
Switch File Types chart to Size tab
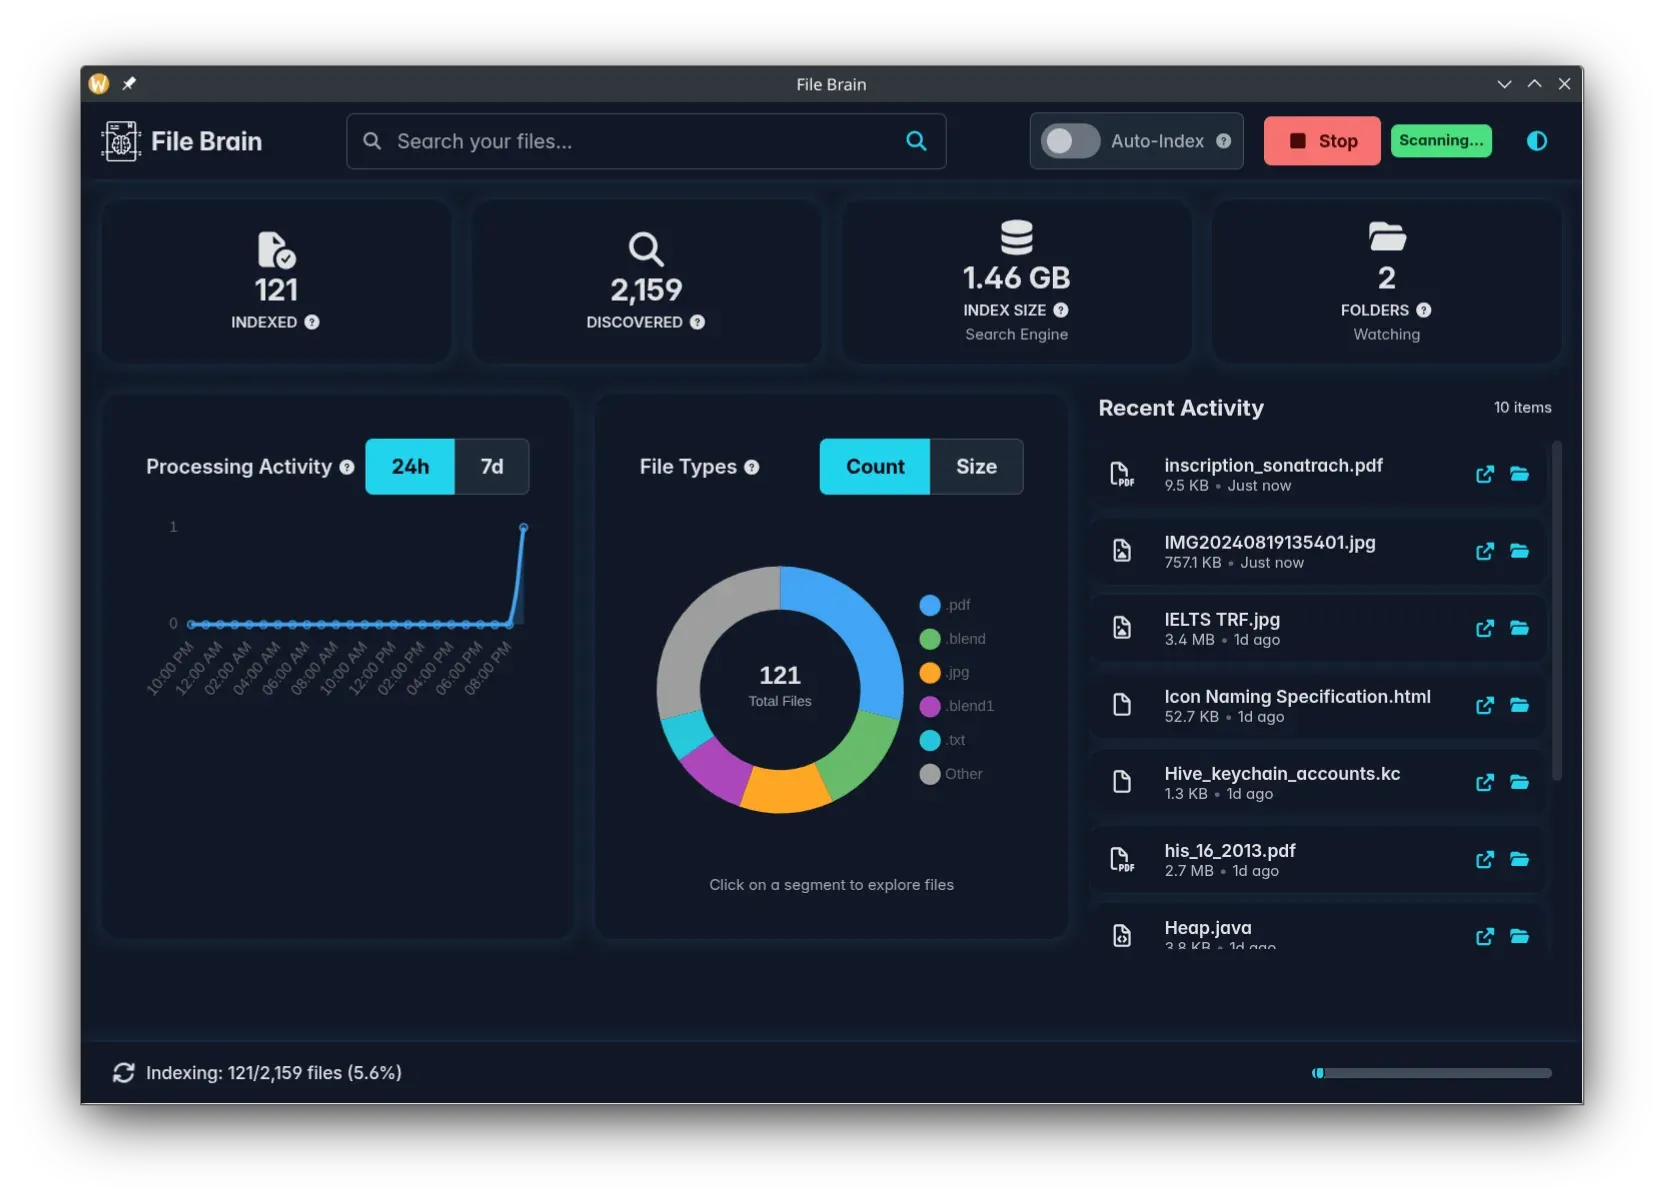976,467
